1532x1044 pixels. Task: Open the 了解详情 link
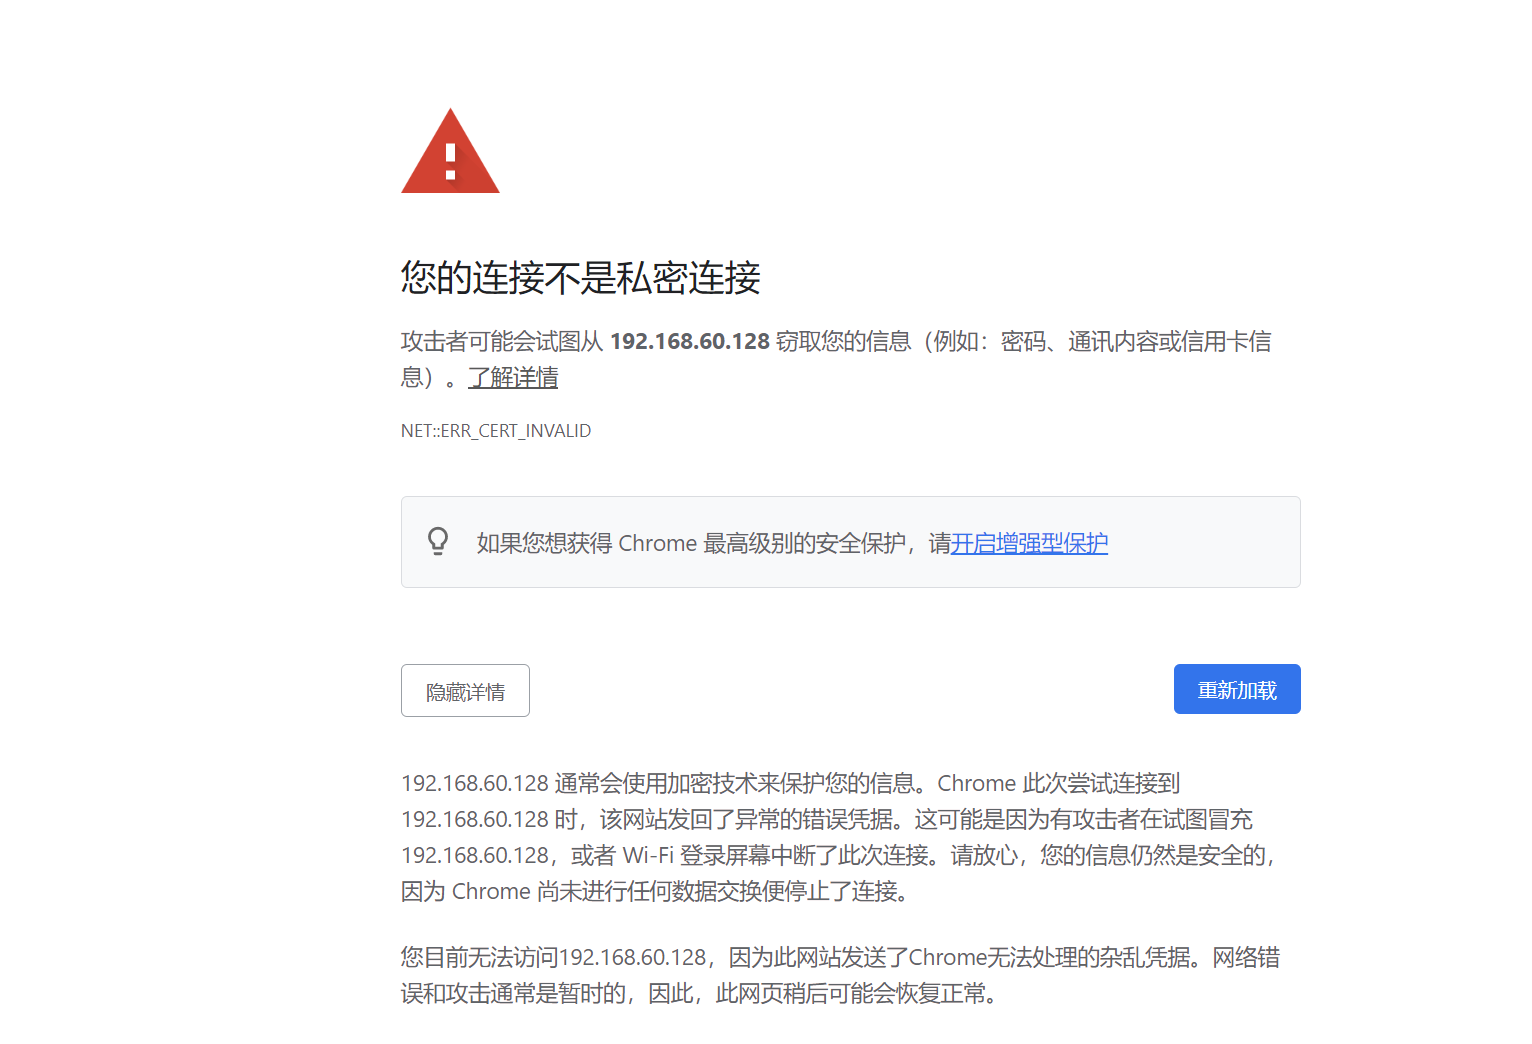pyautogui.click(x=512, y=378)
